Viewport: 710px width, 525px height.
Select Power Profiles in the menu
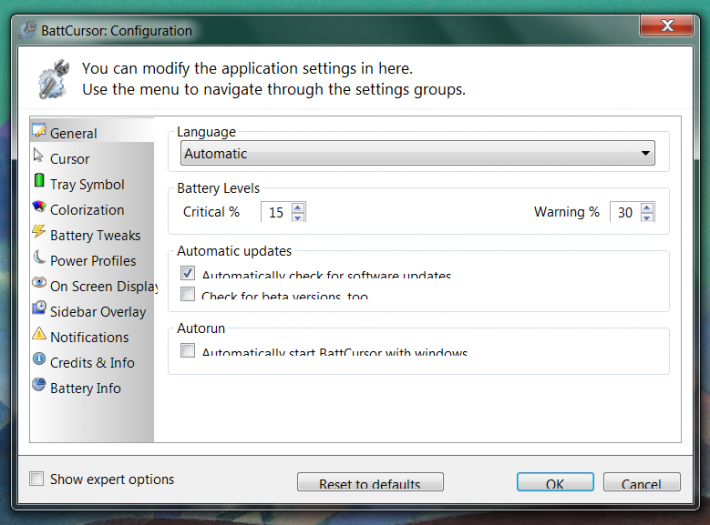click(x=93, y=260)
